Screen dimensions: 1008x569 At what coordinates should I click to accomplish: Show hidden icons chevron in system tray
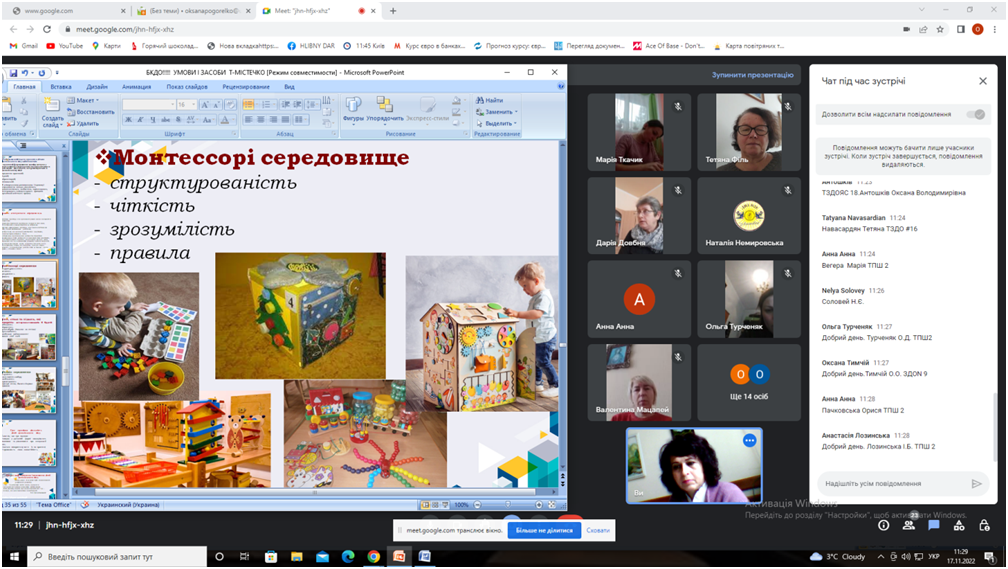881,557
